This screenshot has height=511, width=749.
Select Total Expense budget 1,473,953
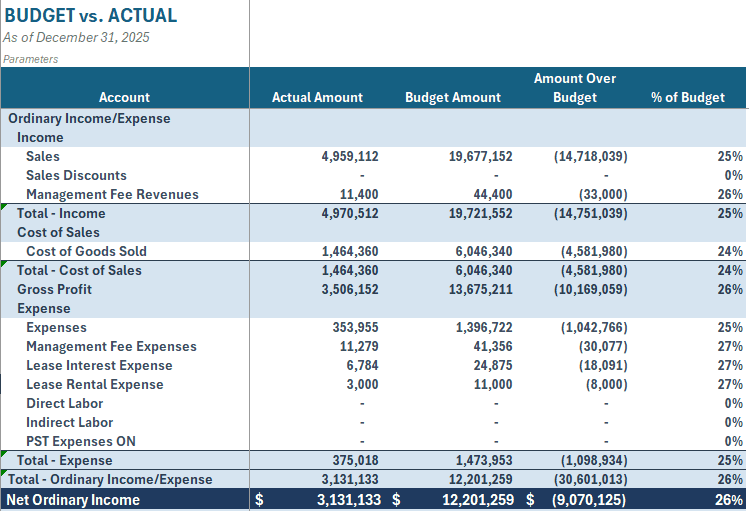click(484, 460)
